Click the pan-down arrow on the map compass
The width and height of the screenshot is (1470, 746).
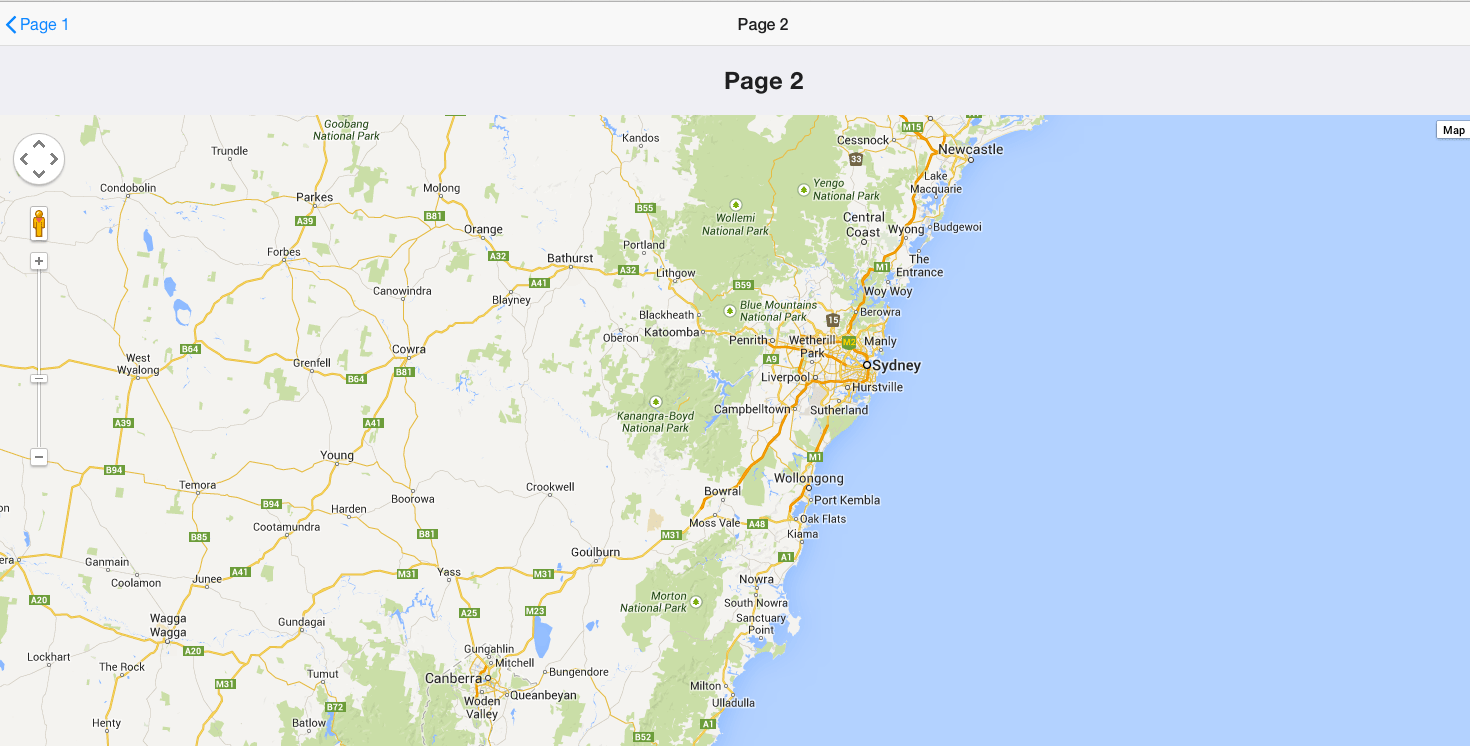click(x=39, y=172)
